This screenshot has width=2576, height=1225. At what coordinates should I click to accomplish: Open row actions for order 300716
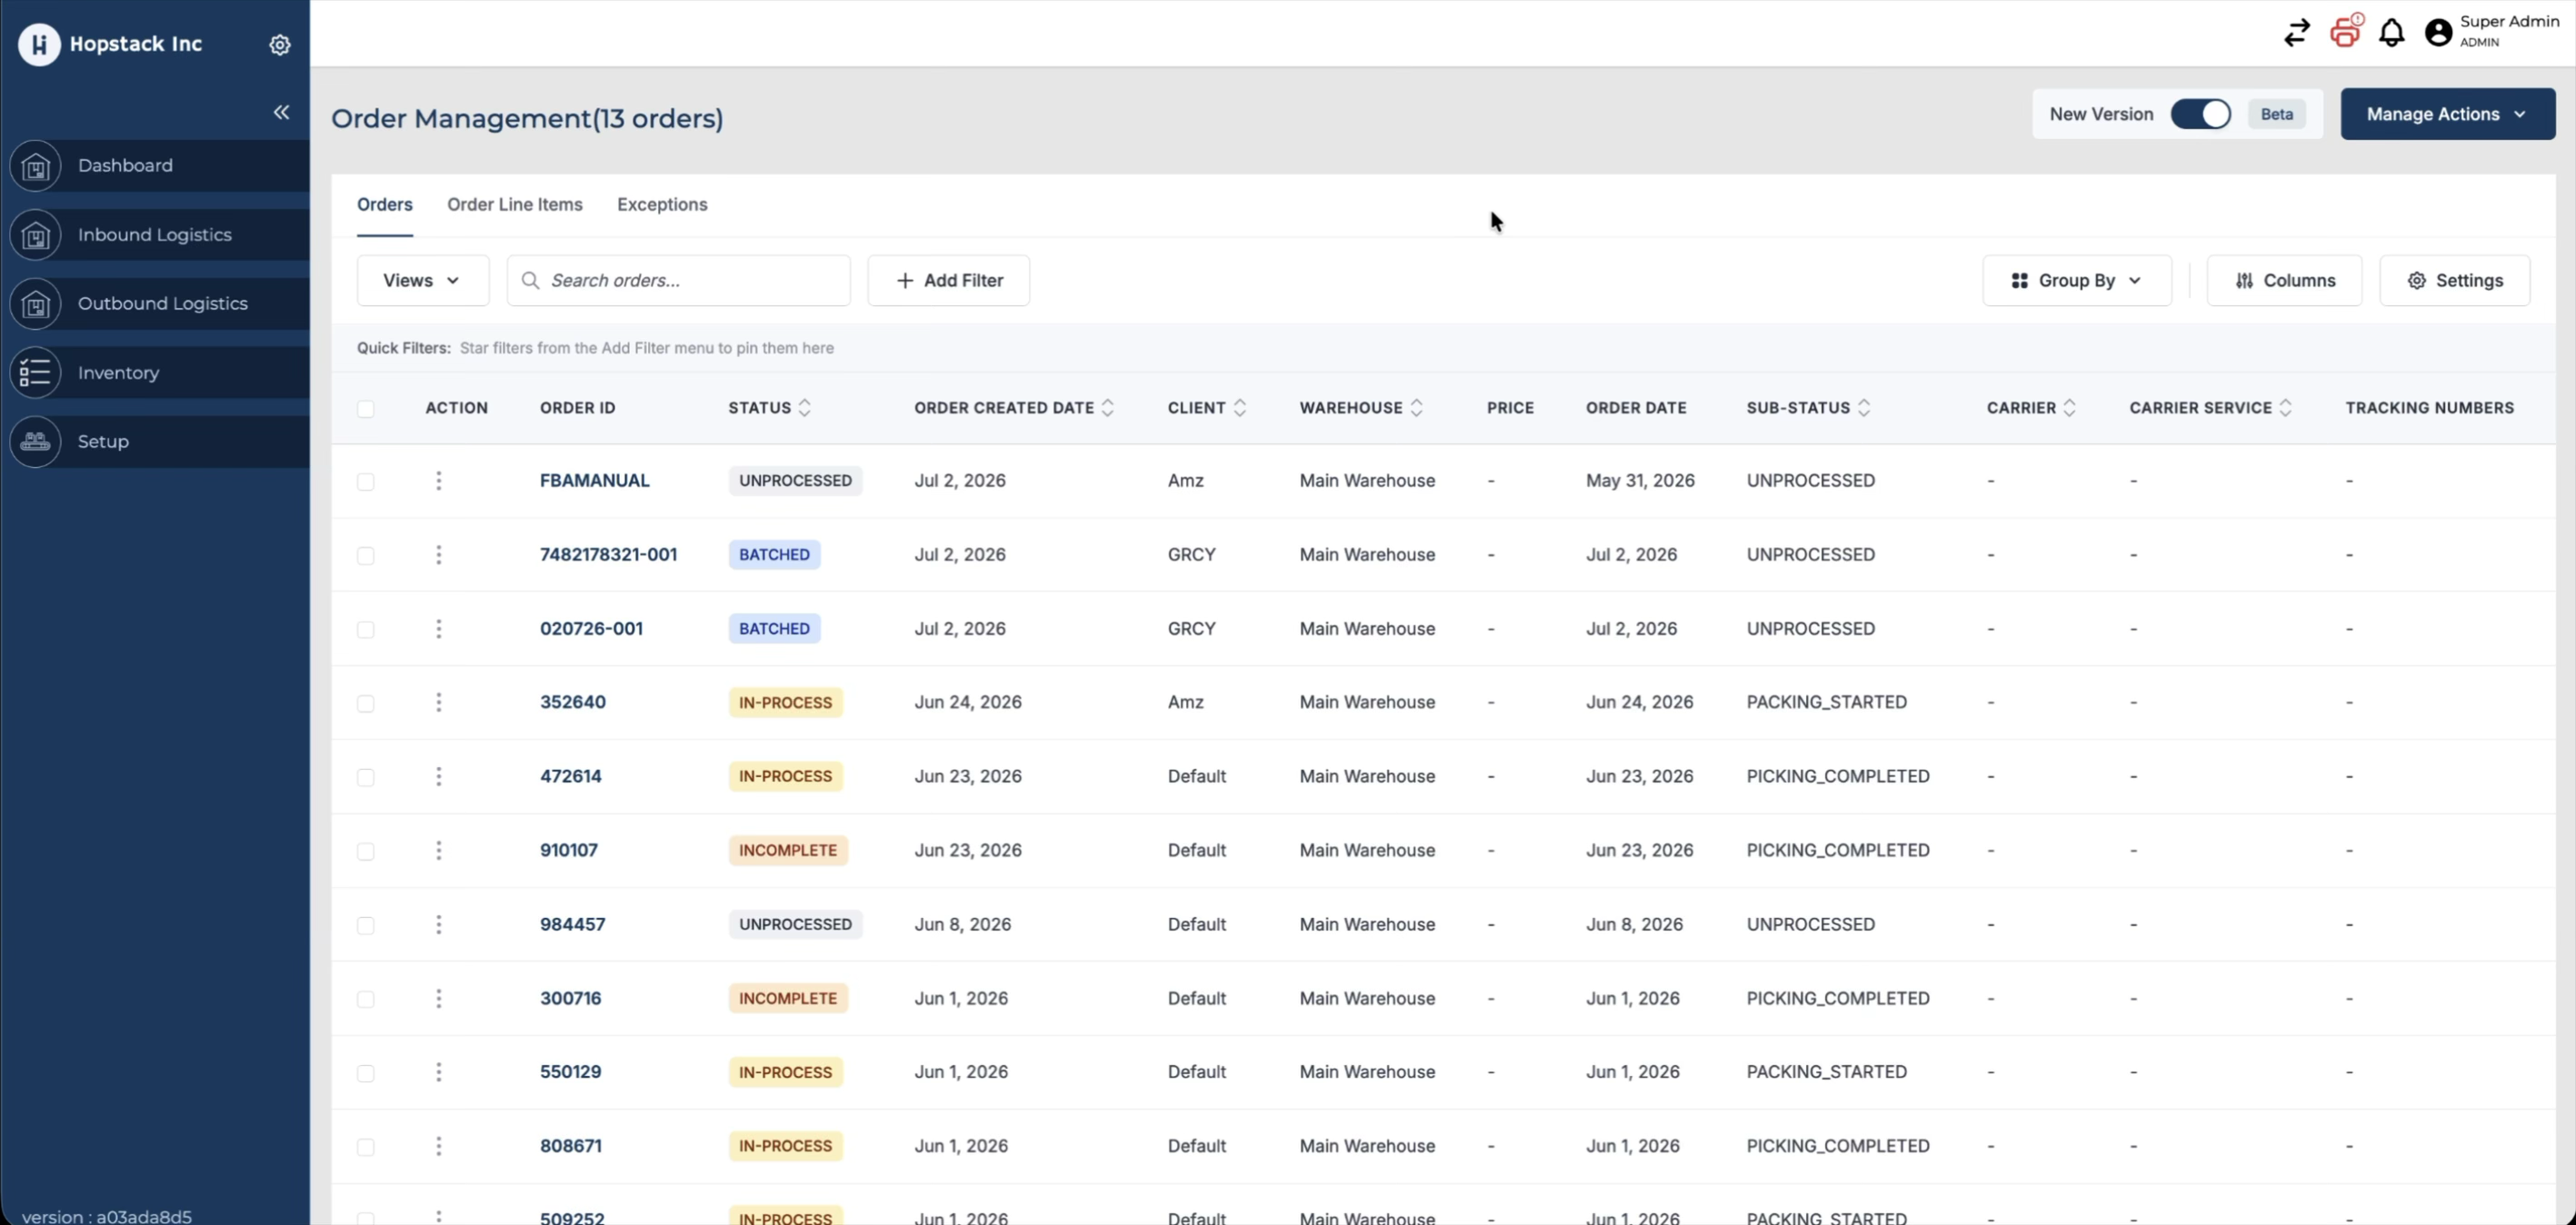click(438, 999)
